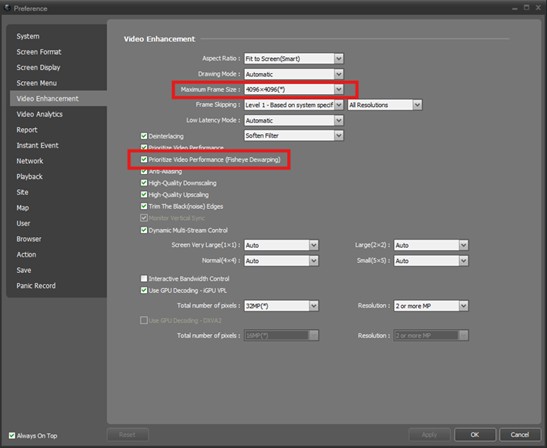Viewport: 547px width, 448px height.
Task: Open the Aspect Ratio dropdown
Action: [294, 59]
